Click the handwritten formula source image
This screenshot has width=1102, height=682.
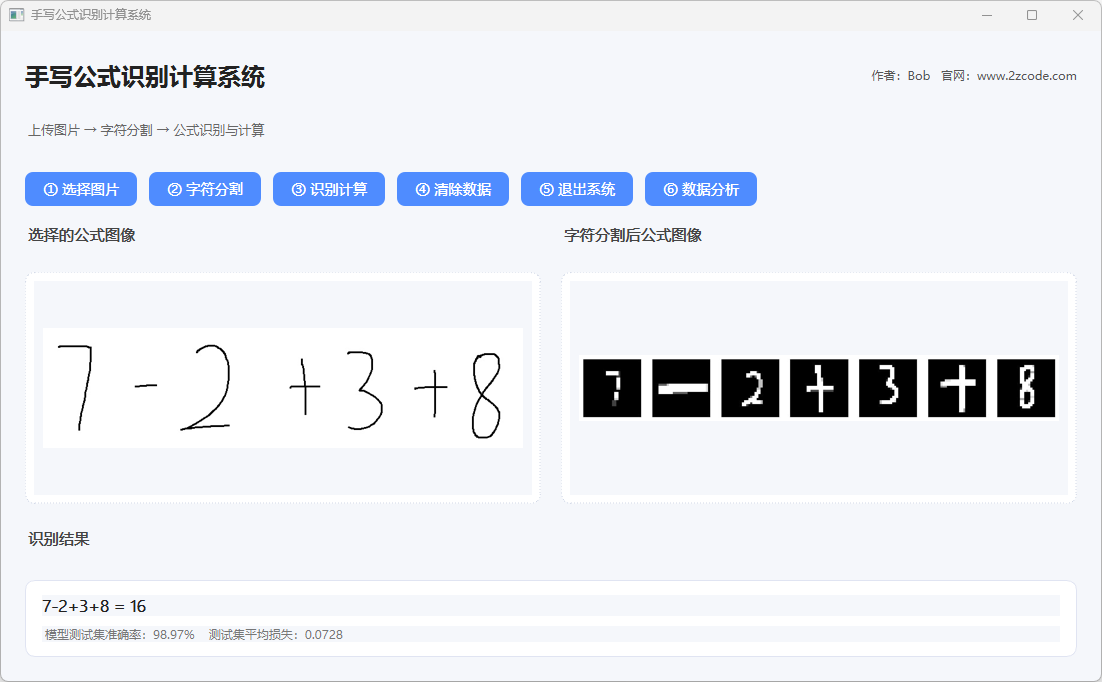coord(283,388)
